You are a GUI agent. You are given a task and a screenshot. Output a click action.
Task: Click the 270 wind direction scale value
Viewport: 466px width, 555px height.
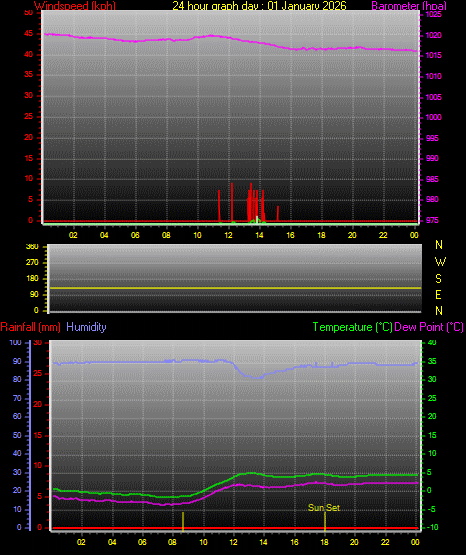pos(32,263)
